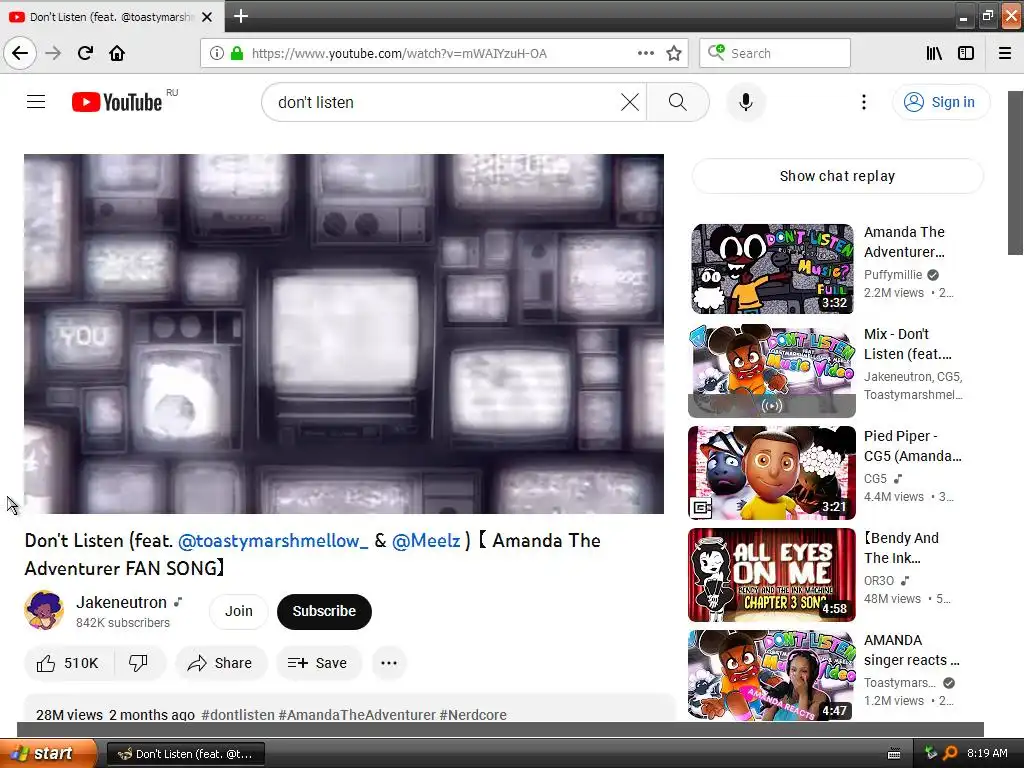Click the #dontlisten hashtag

point(238,715)
